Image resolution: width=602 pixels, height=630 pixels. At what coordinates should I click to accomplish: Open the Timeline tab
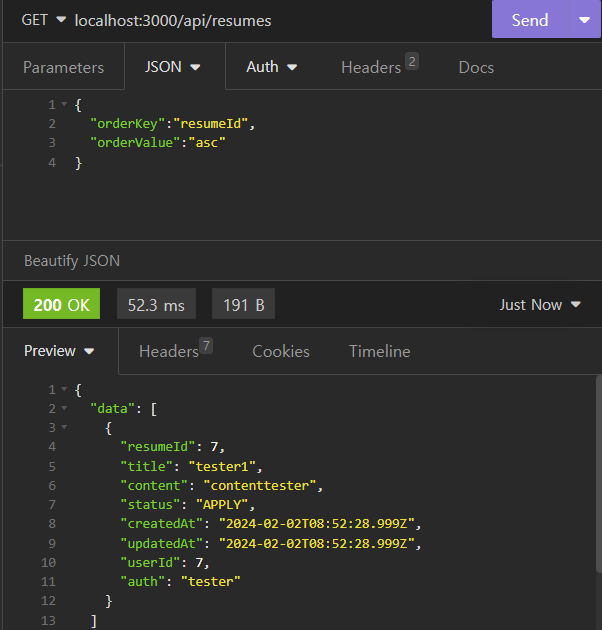point(379,351)
